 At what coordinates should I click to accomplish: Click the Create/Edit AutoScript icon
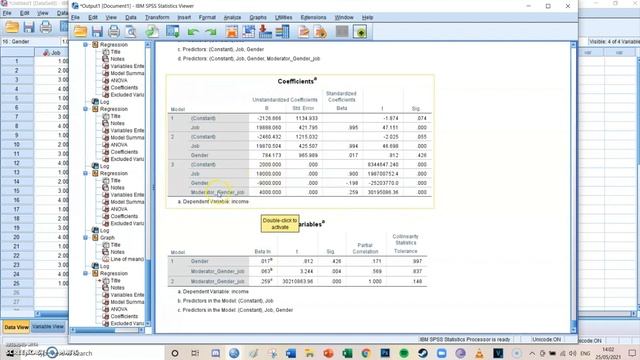[303, 31]
